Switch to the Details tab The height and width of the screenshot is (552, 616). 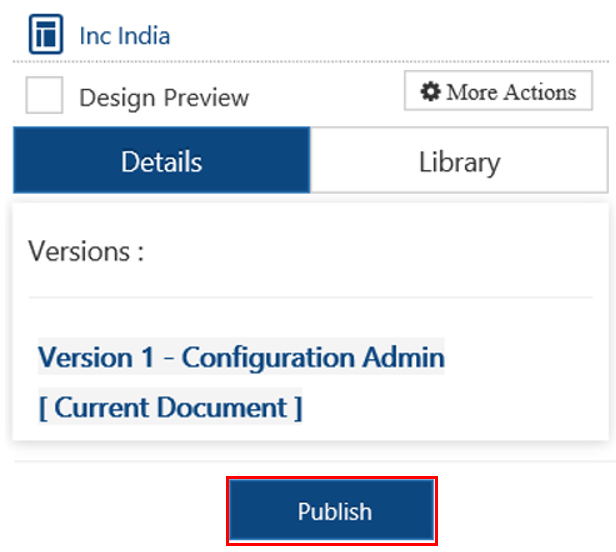pyautogui.click(x=162, y=161)
